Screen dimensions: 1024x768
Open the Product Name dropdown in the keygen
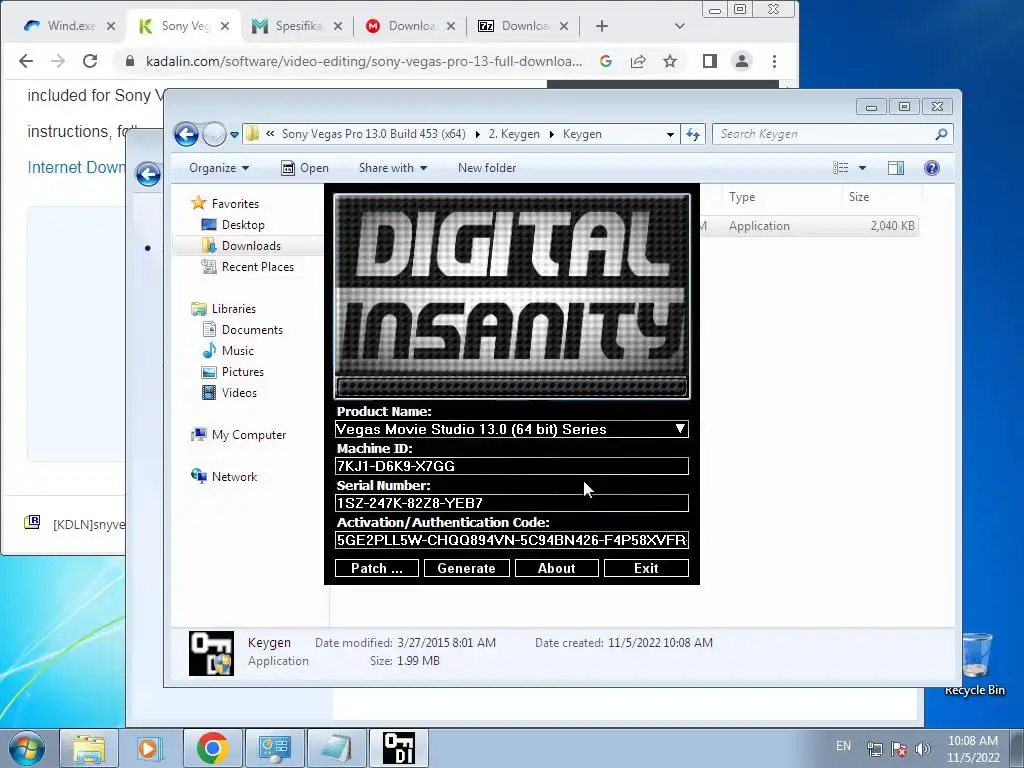pyautogui.click(x=680, y=429)
